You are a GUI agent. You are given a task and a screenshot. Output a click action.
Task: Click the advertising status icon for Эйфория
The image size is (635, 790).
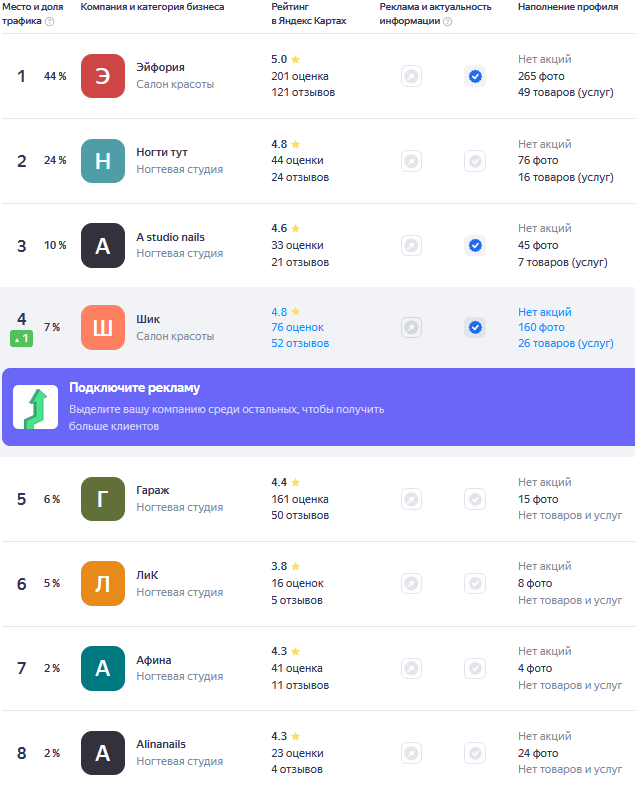(x=412, y=77)
